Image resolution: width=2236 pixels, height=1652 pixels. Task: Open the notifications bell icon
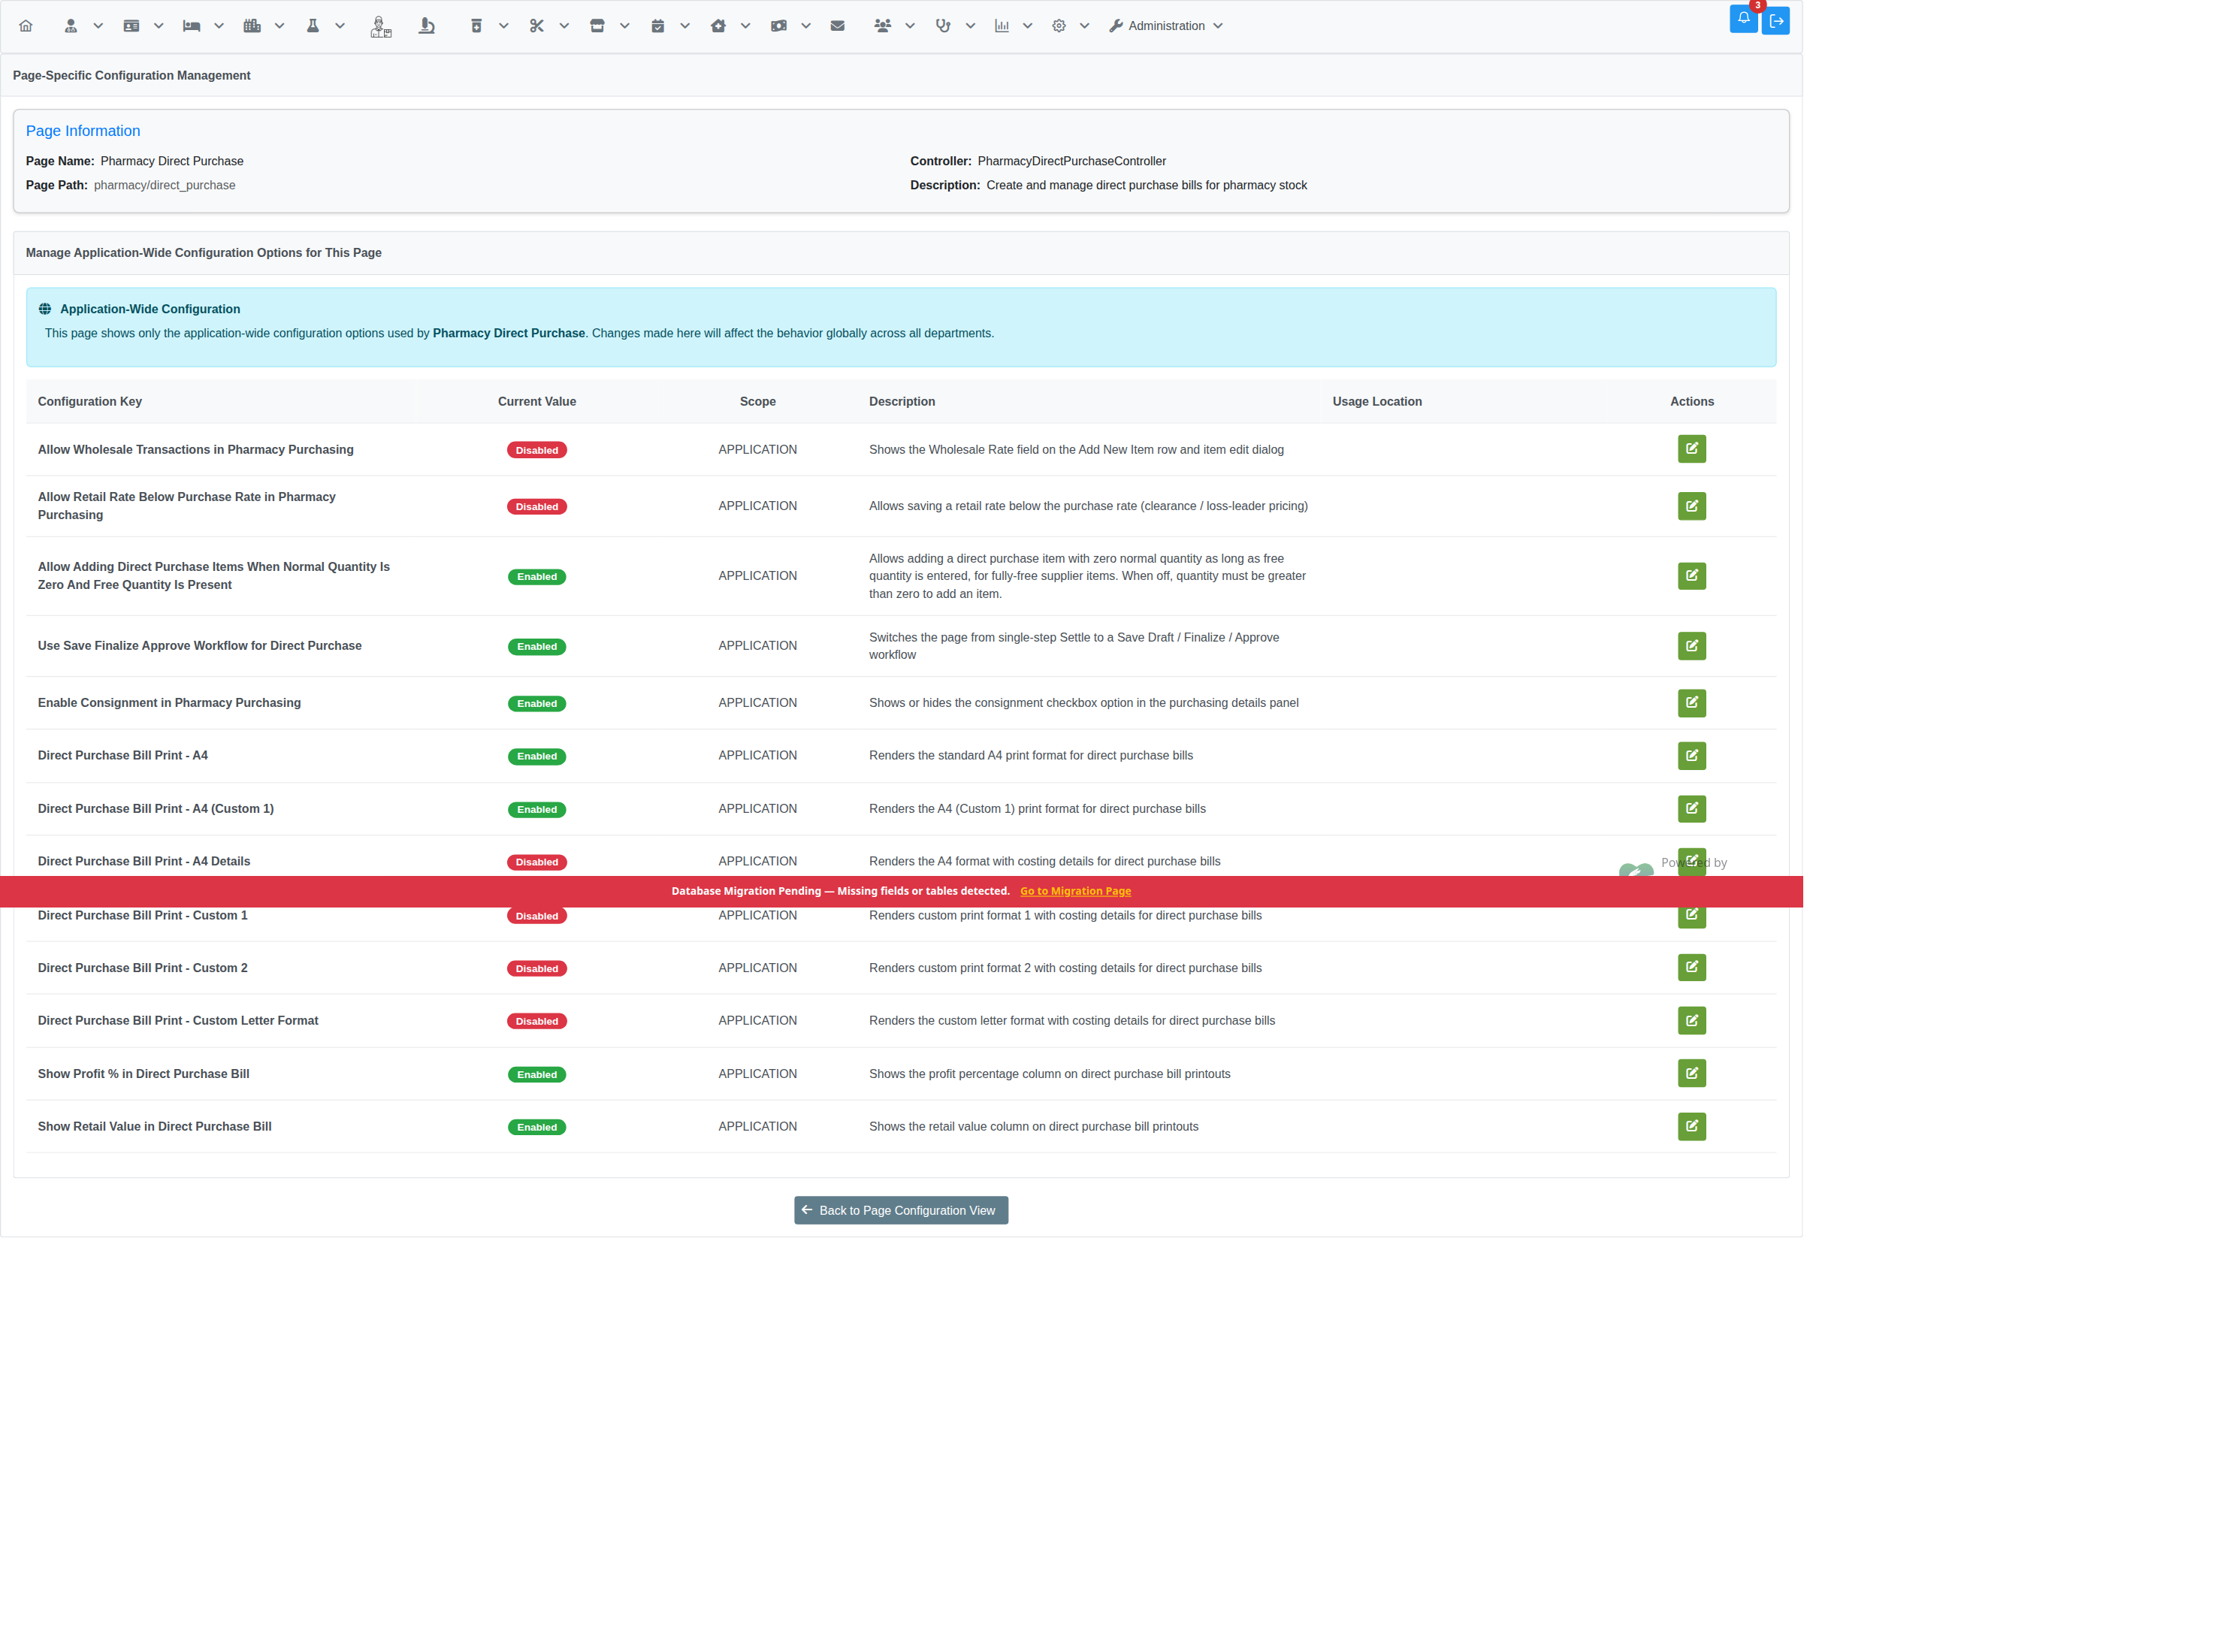pyautogui.click(x=1743, y=19)
